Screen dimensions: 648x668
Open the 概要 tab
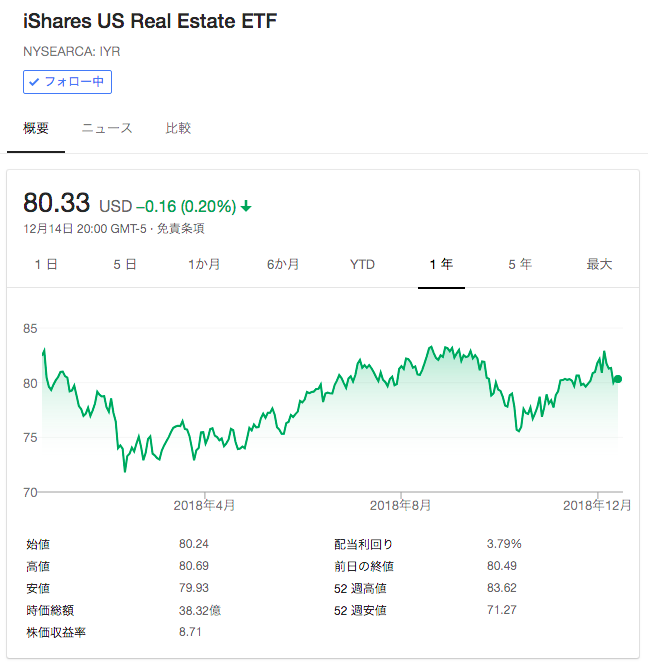(36, 128)
